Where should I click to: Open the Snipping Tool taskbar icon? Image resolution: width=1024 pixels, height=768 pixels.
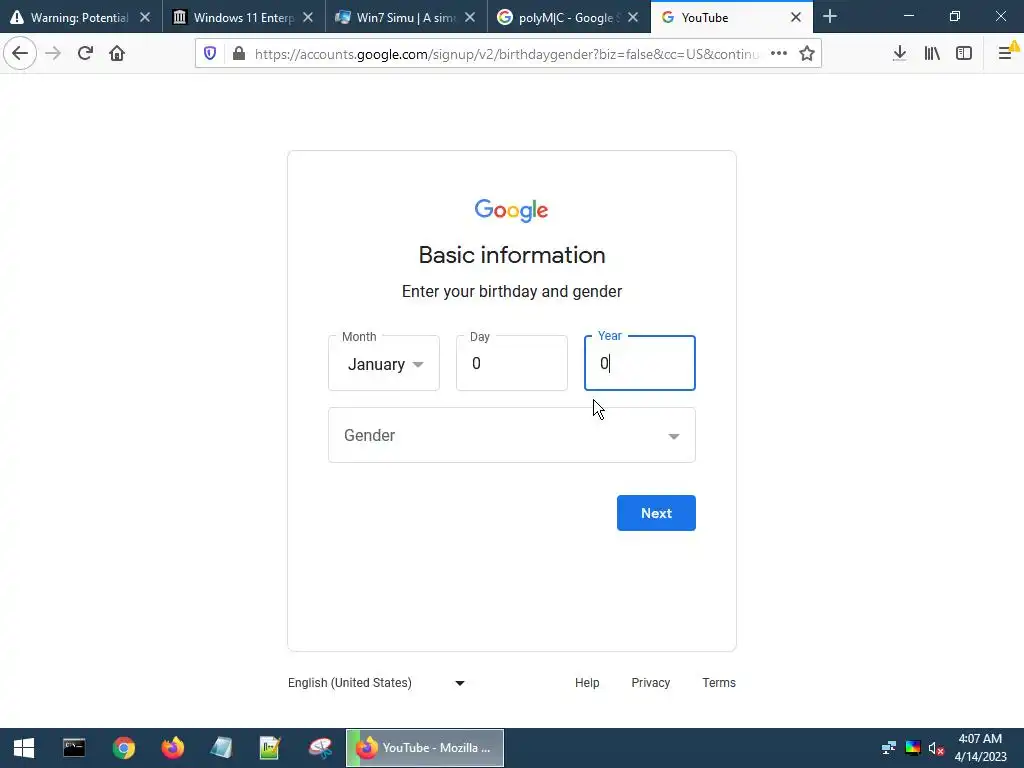coord(320,748)
